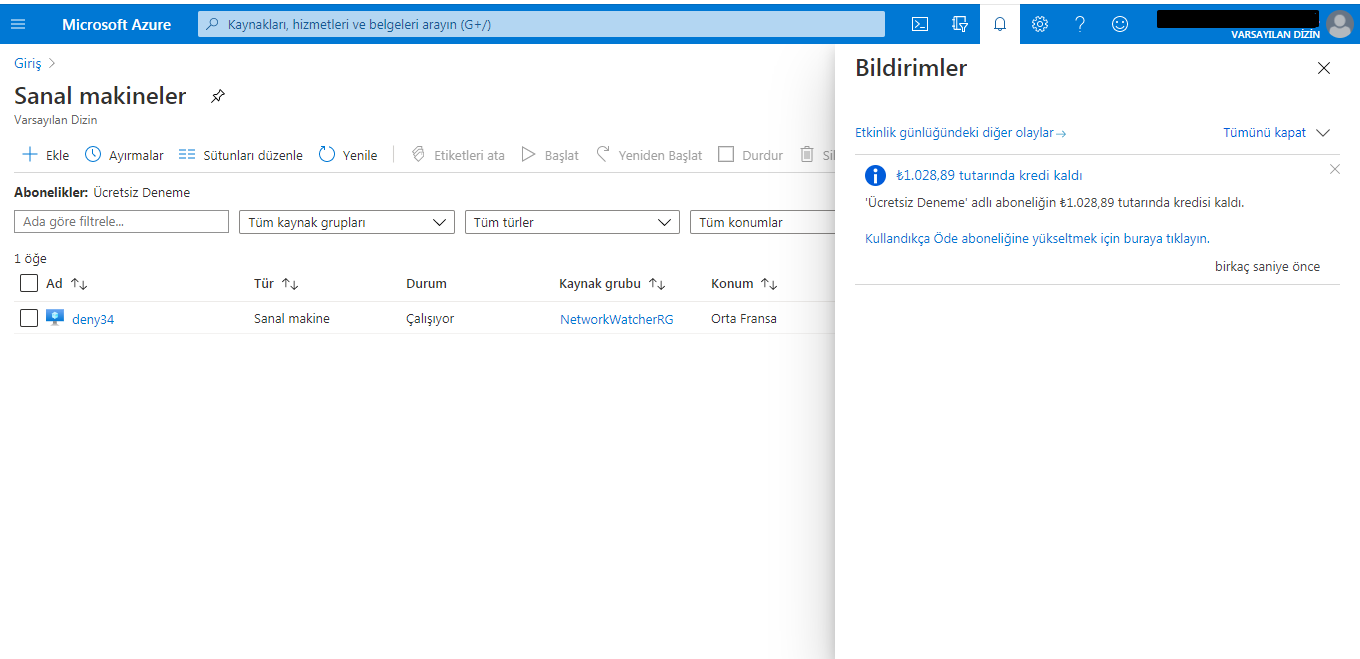Click the Ada göre filtrele input
Screen dimensions: 1360x659
[x=122, y=222]
